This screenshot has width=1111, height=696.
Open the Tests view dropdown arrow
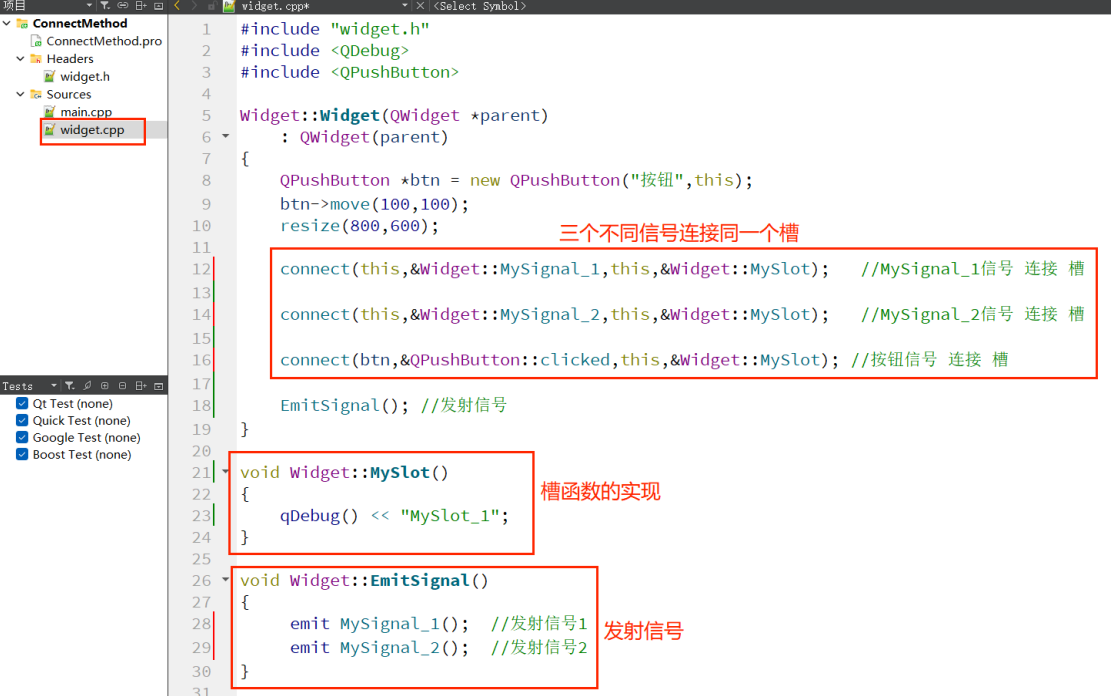pyautogui.click(x=54, y=386)
